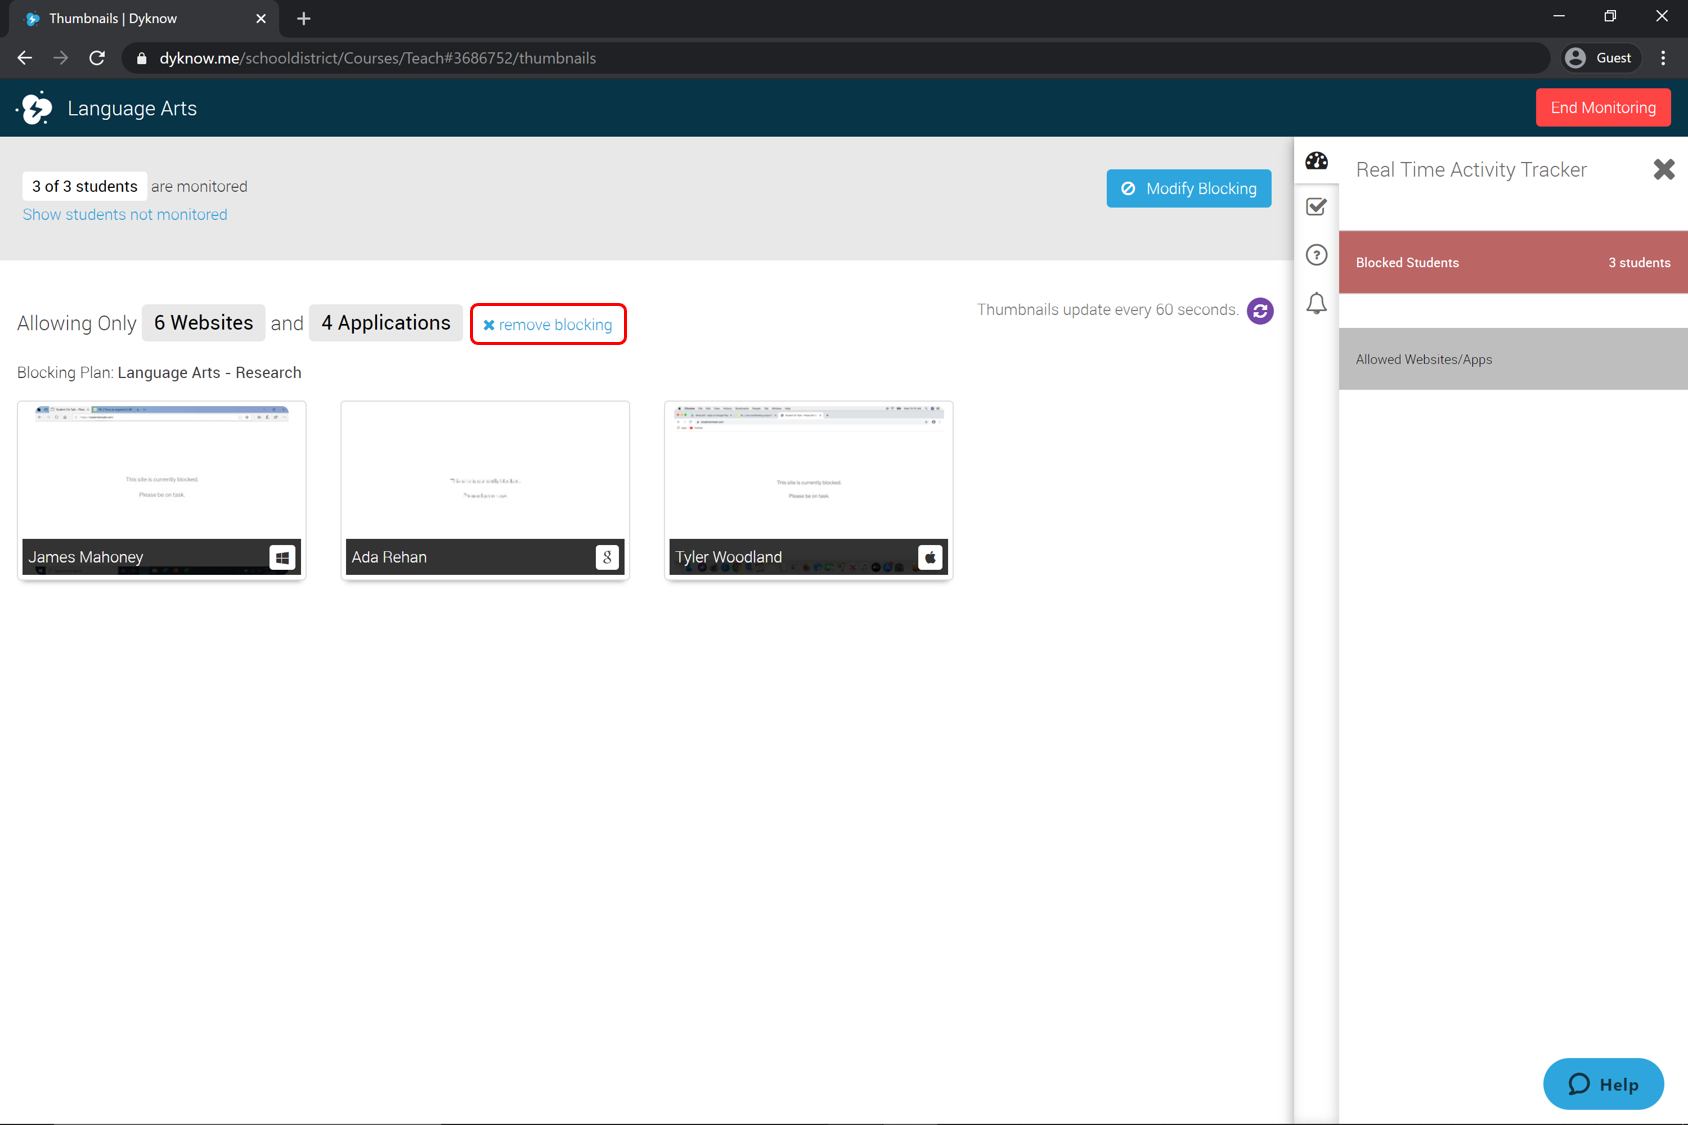Click the Google icon on Ada Rehan card
The height and width of the screenshot is (1125, 1688).
point(607,557)
